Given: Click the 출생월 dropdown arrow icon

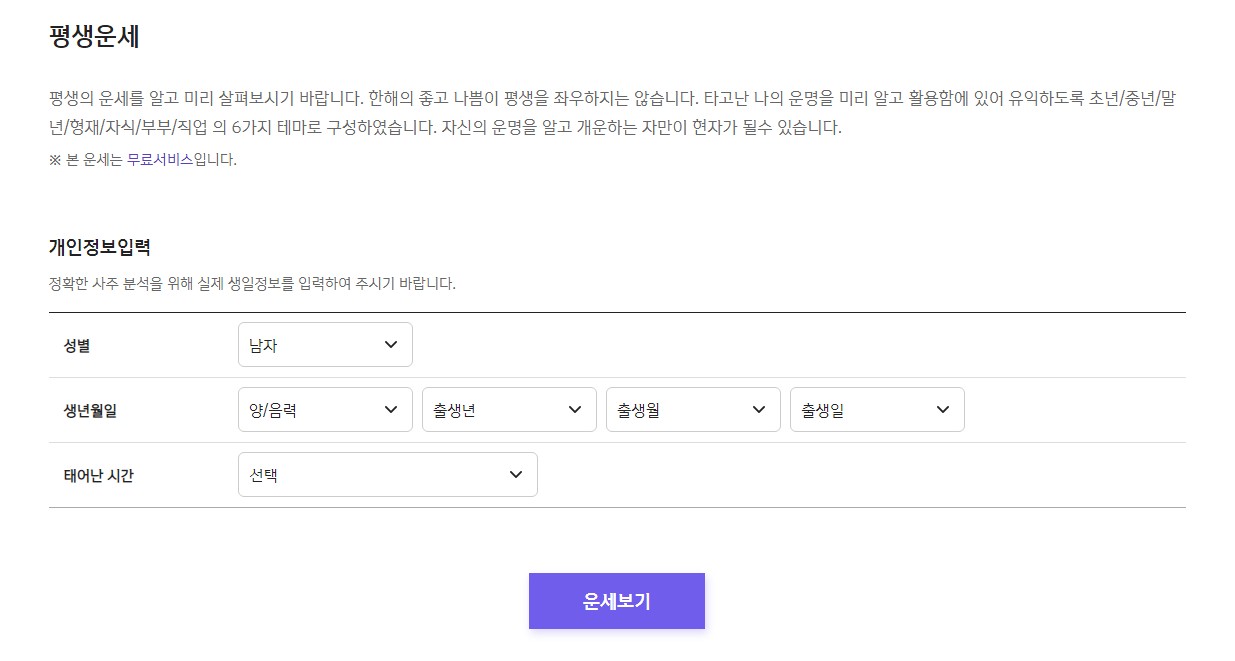Looking at the screenshot, I should 759,409.
